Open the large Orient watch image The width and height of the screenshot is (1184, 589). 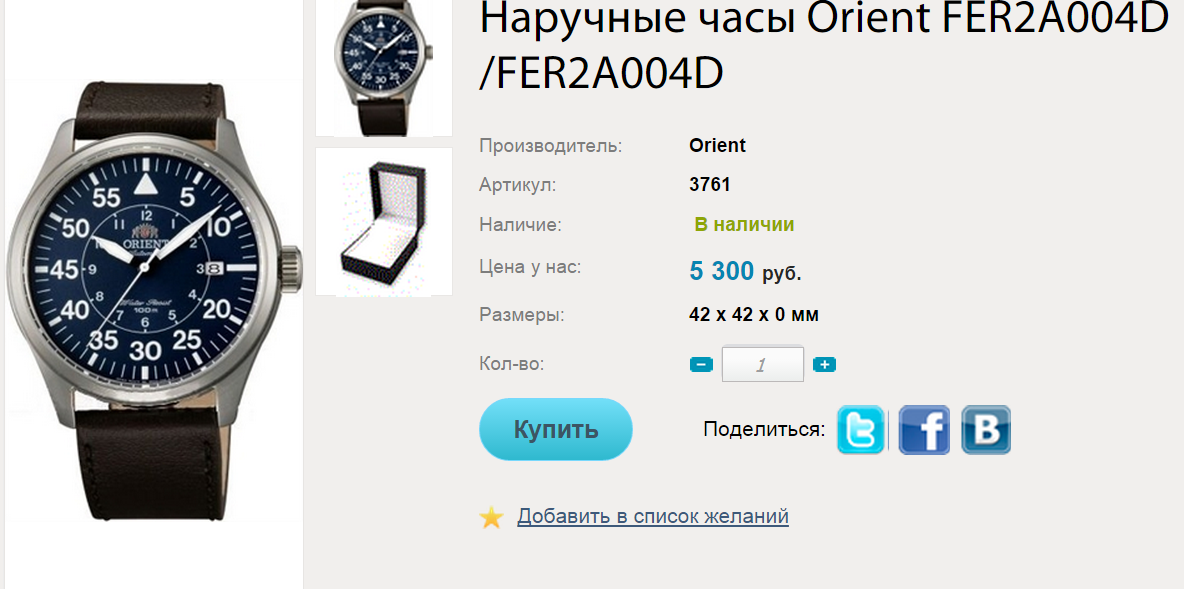coord(153,302)
